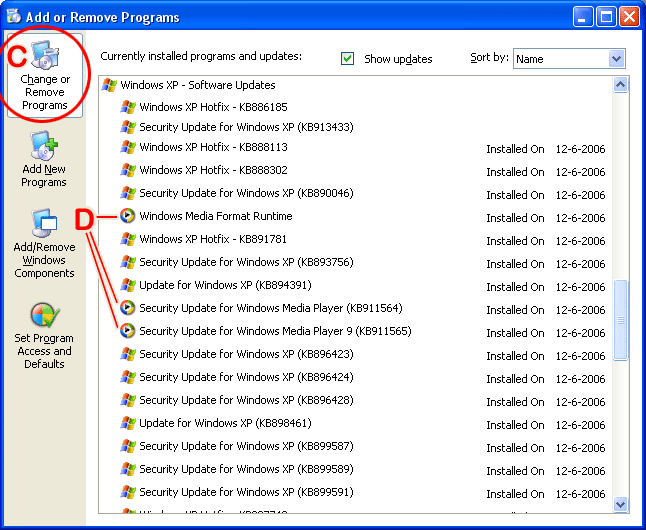Close the Add or Remove Programs window
The image size is (646, 530).
click(x=630, y=17)
